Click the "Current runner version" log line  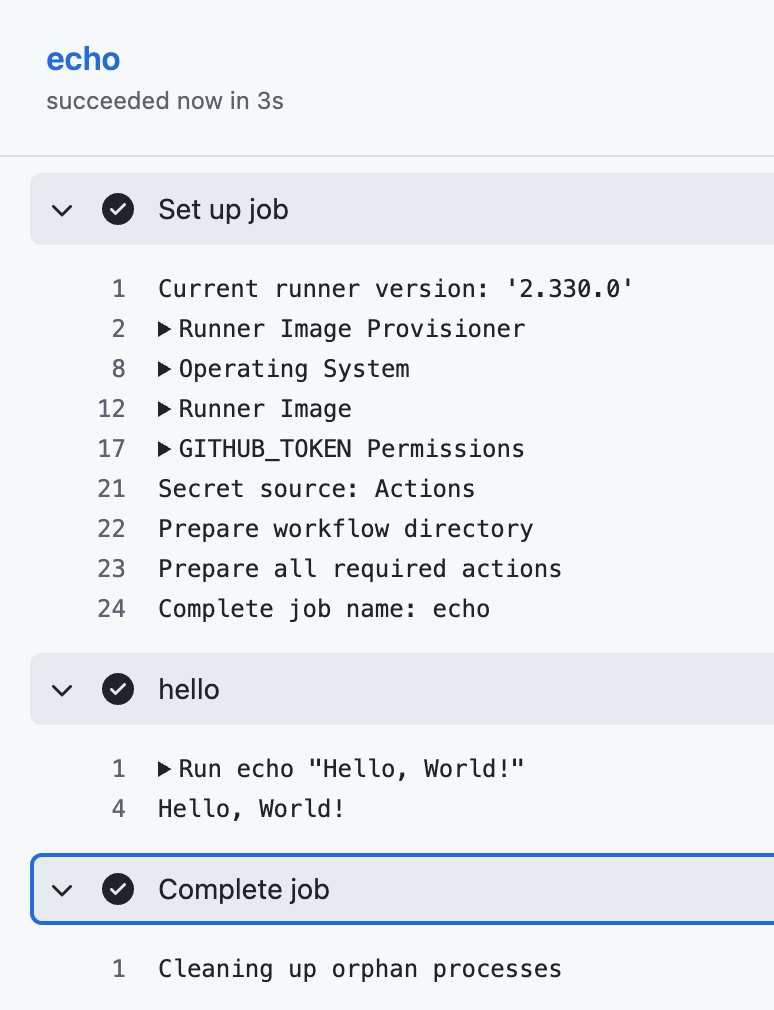point(396,289)
